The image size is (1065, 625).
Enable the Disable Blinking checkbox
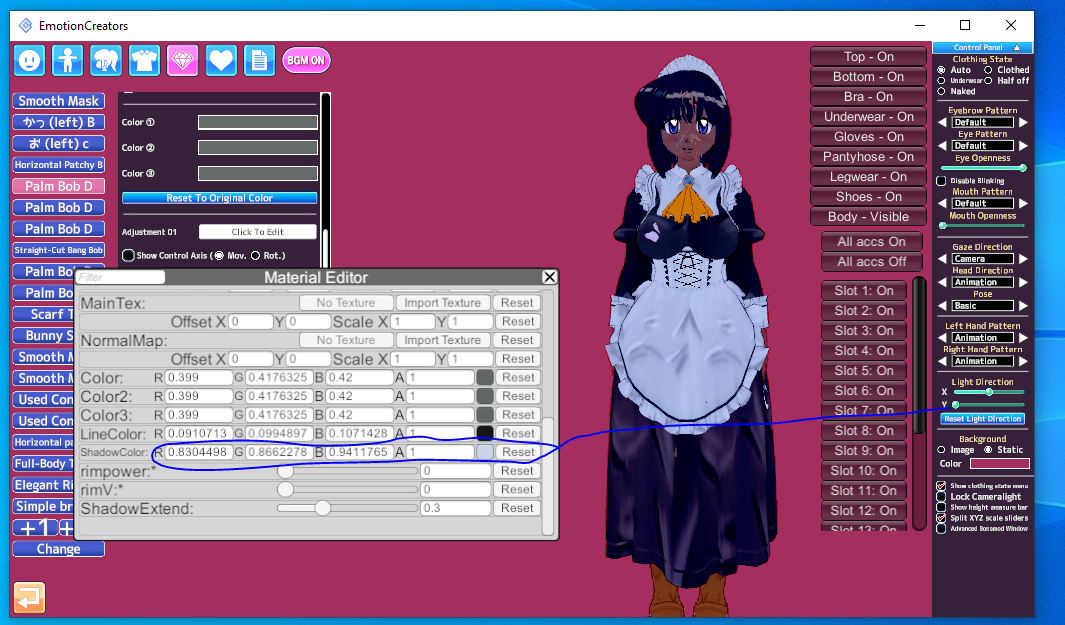[x=941, y=181]
